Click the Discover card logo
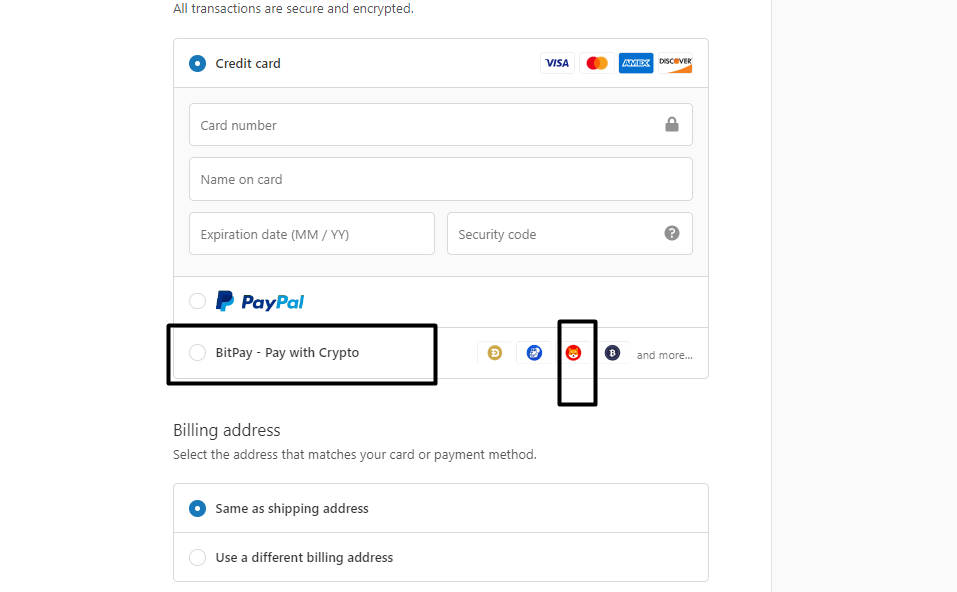The image size is (957, 592). coord(675,63)
